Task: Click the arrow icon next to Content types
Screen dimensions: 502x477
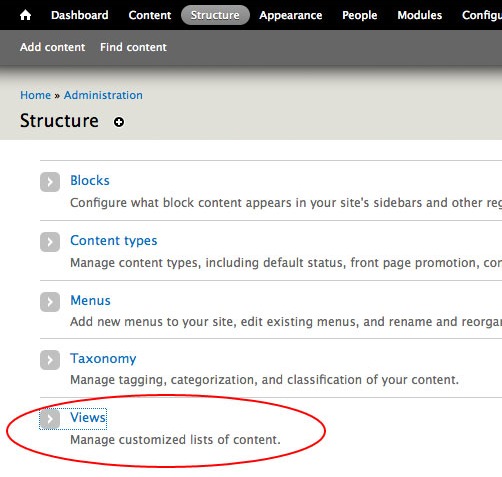Action: point(50,242)
